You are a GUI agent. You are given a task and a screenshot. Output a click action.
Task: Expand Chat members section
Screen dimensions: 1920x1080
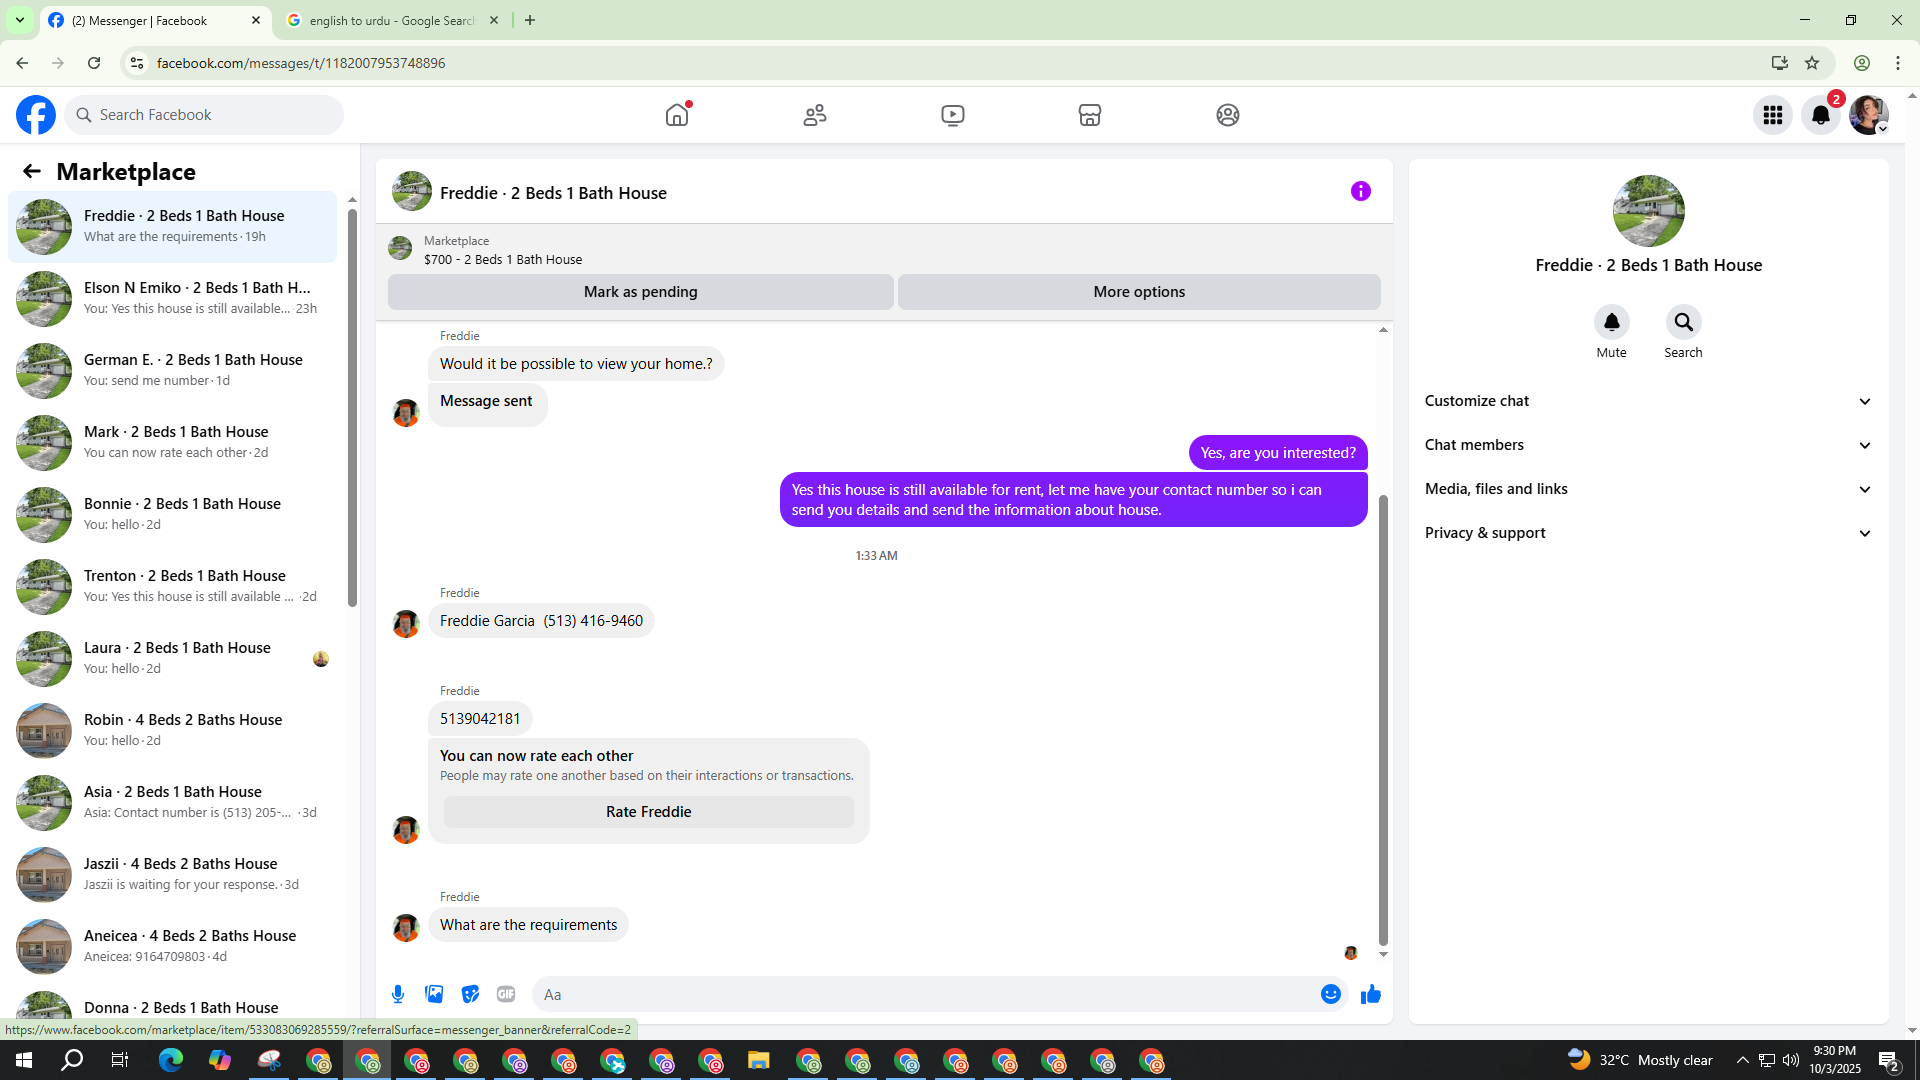[1649, 445]
